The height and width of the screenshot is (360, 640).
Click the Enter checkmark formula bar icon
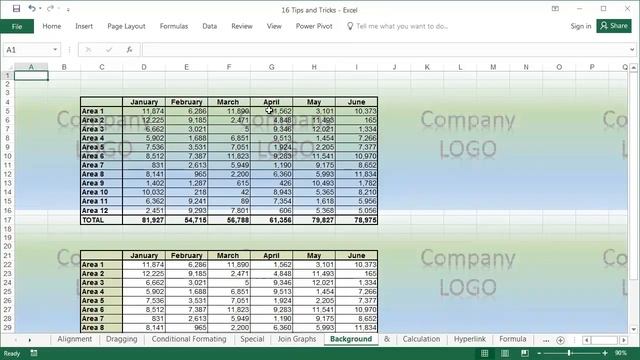[x=109, y=50]
